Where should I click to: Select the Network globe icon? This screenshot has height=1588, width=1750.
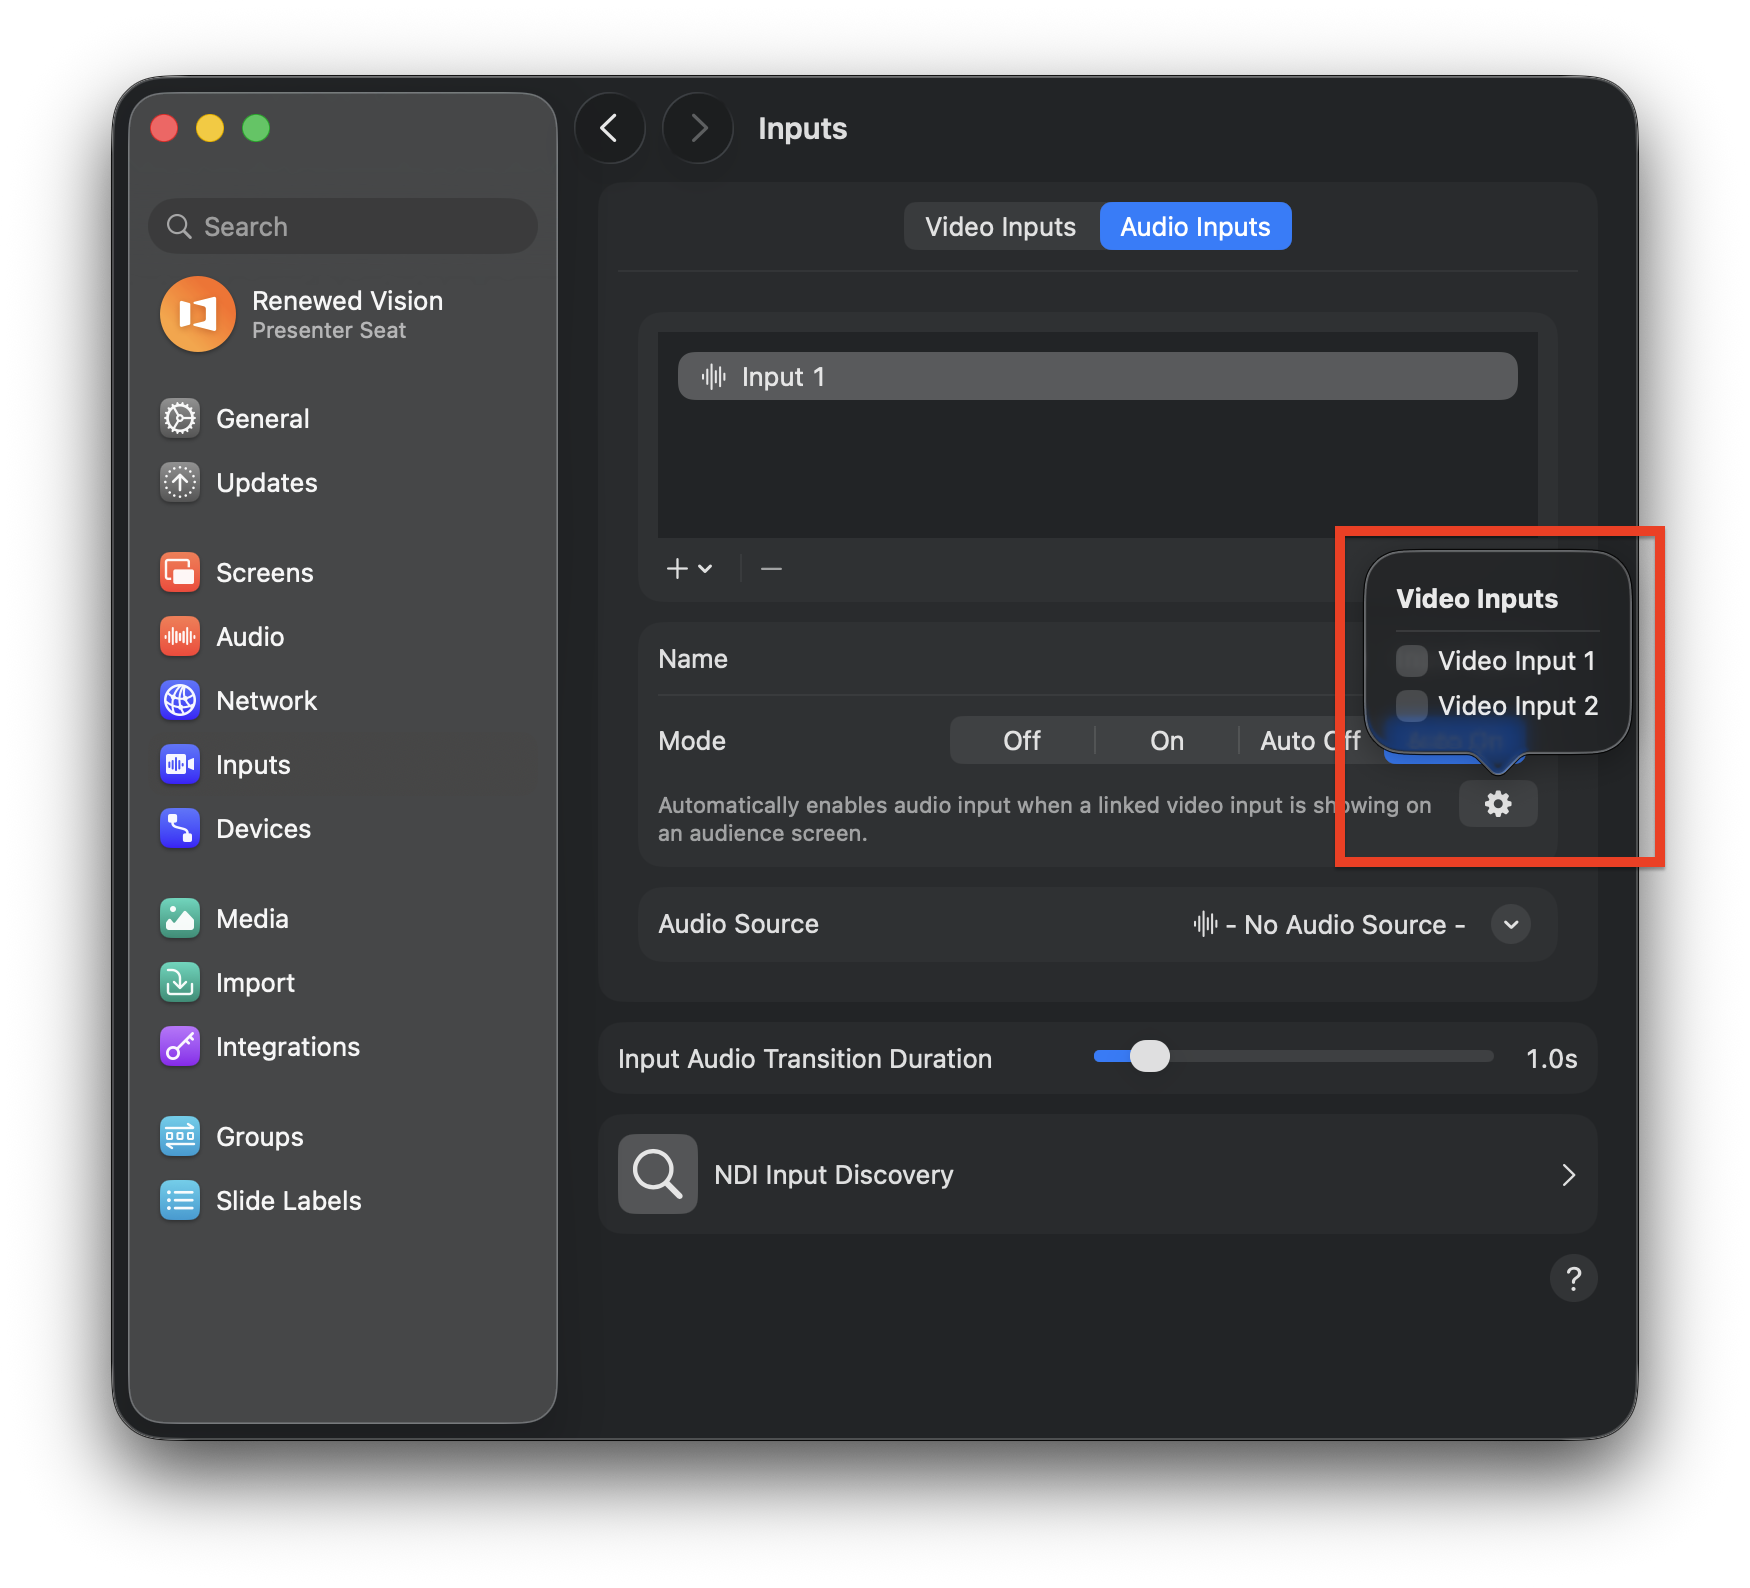pyautogui.click(x=180, y=700)
